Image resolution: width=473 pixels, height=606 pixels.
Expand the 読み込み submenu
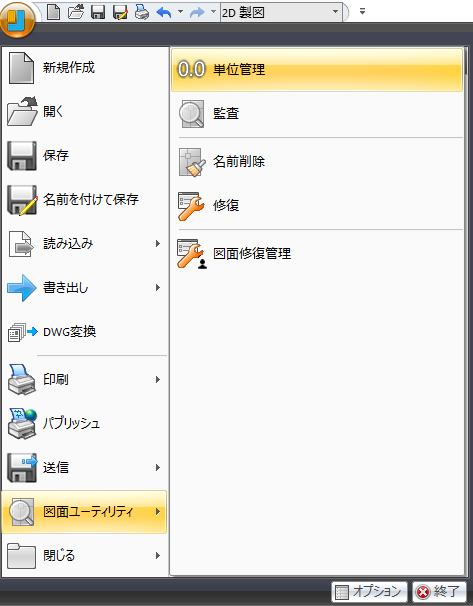[x=84, y=243]
